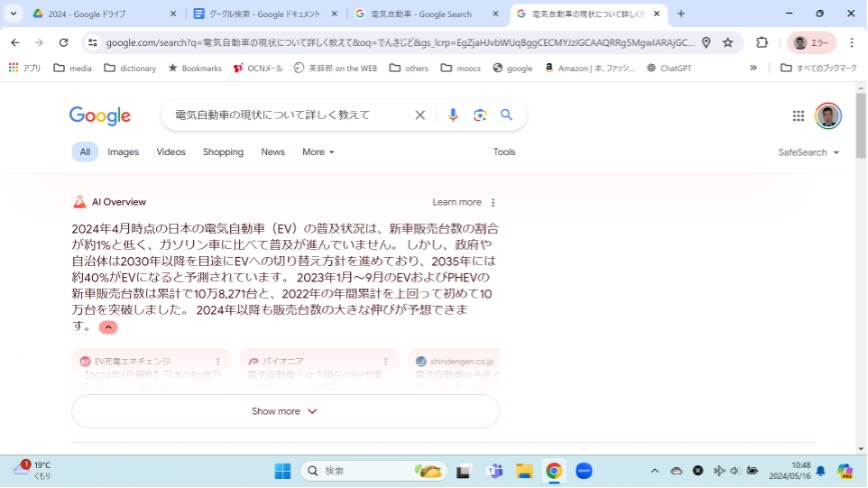Open the Chrome profile error chip
The image size is (868, 488).
[811, 43]
